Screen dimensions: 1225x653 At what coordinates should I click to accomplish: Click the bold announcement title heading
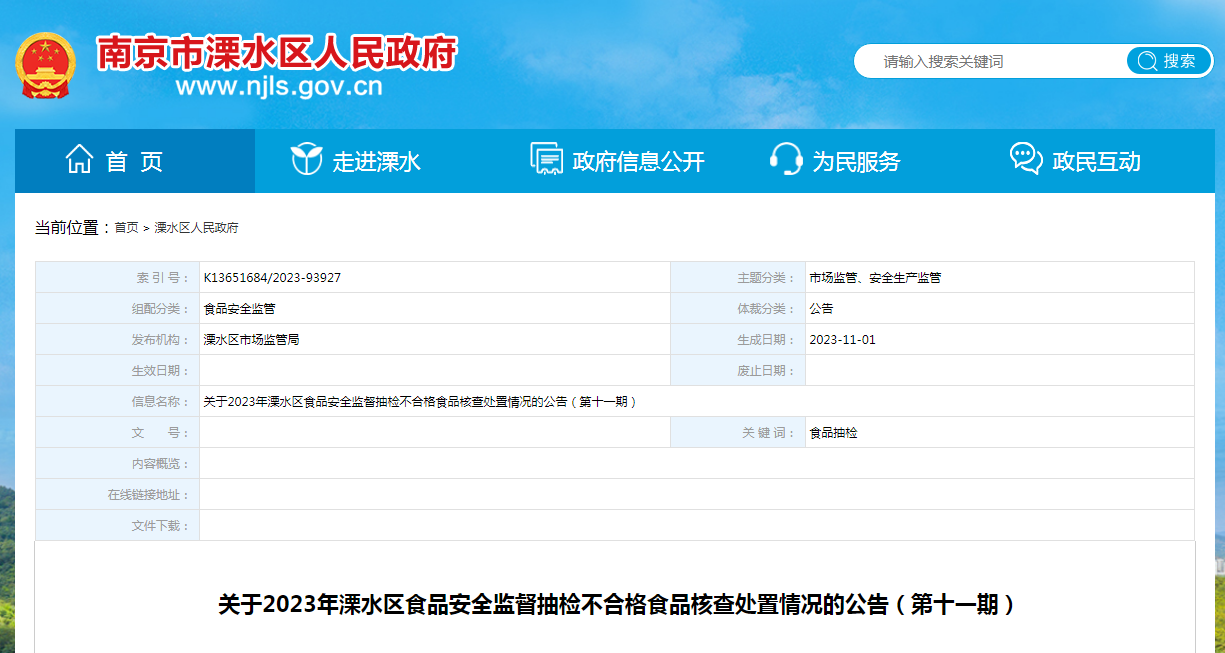(x=615, y=605)
